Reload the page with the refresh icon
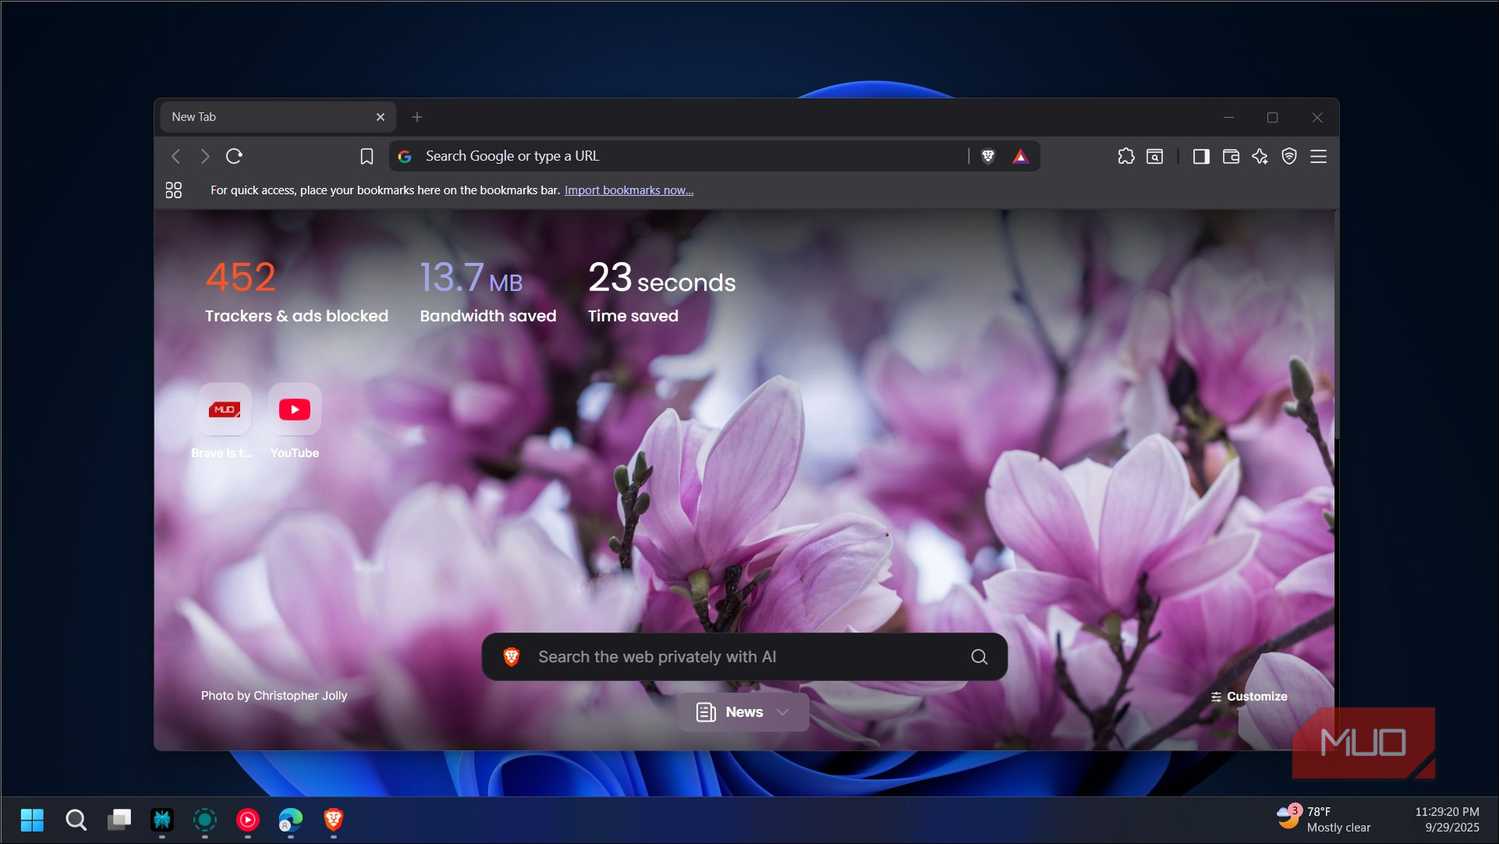 [x=234, y=156]
